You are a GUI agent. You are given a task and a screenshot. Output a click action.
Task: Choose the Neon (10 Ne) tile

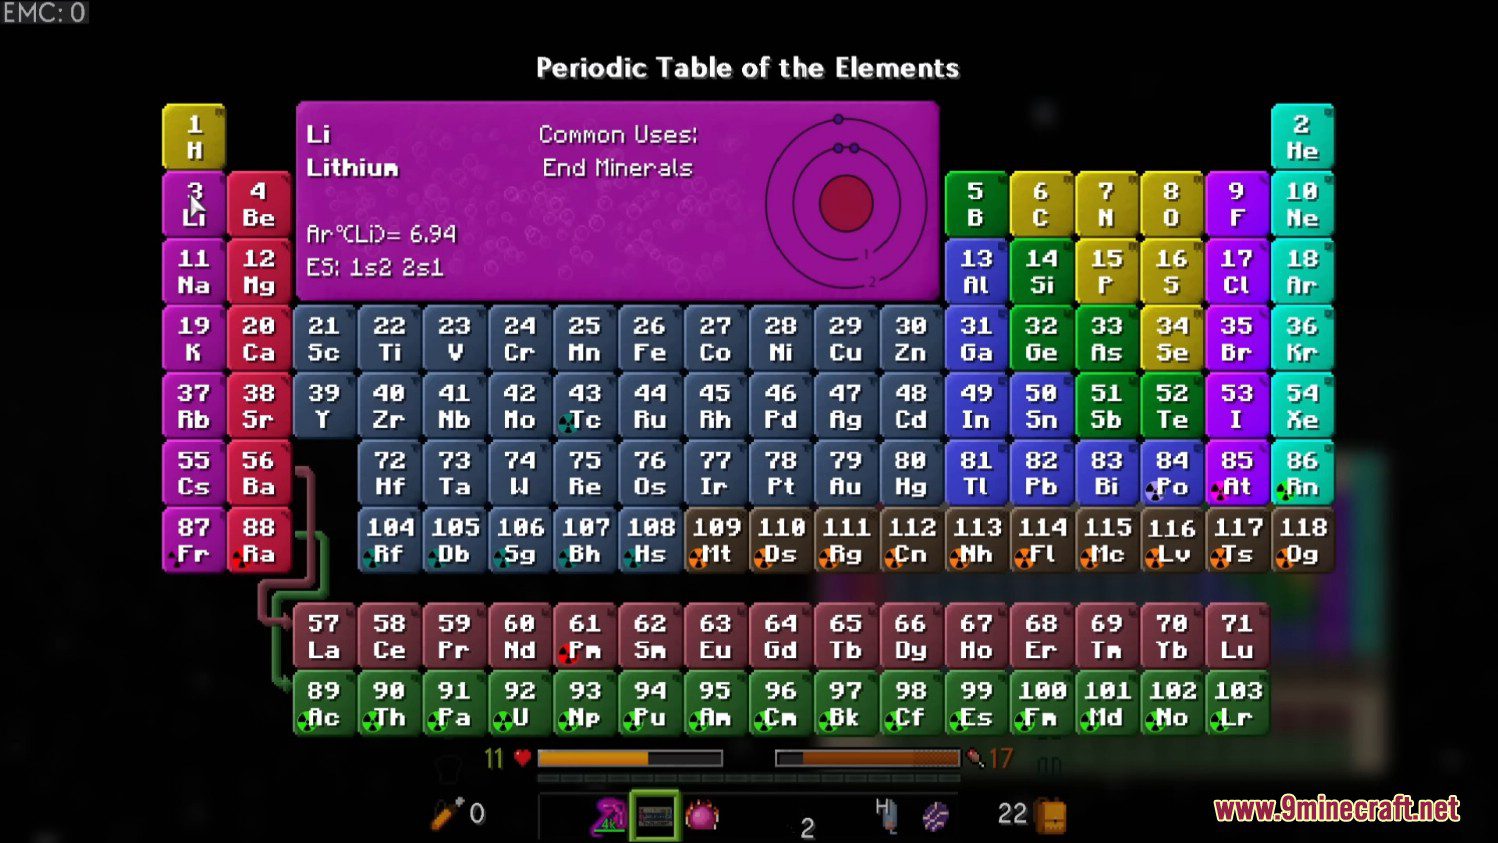coord(1302,204)
